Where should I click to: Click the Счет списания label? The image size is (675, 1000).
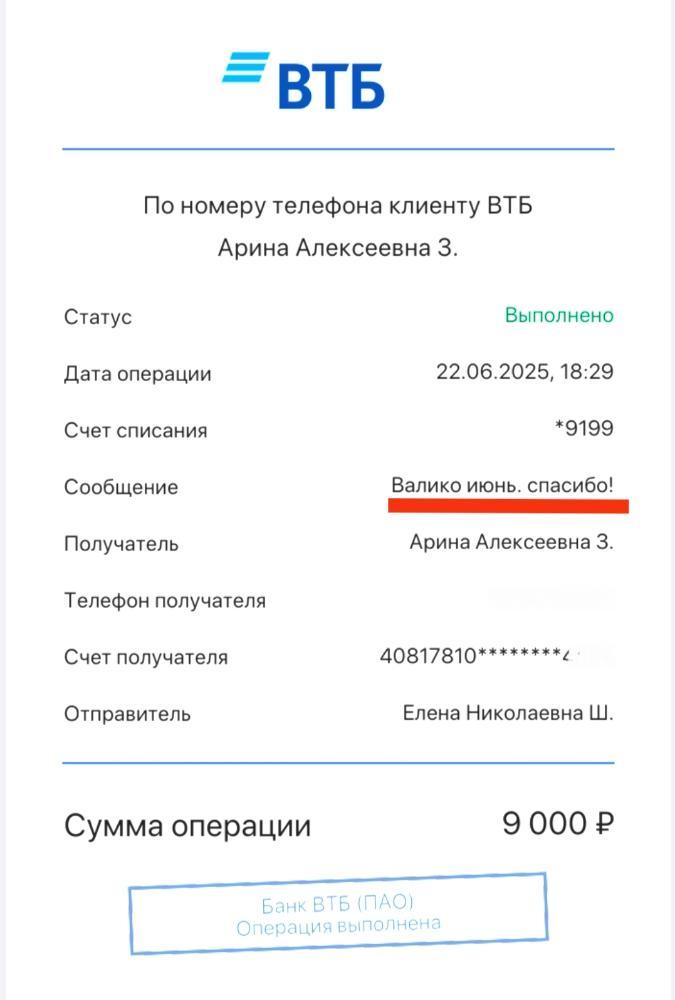pos(135,430)
